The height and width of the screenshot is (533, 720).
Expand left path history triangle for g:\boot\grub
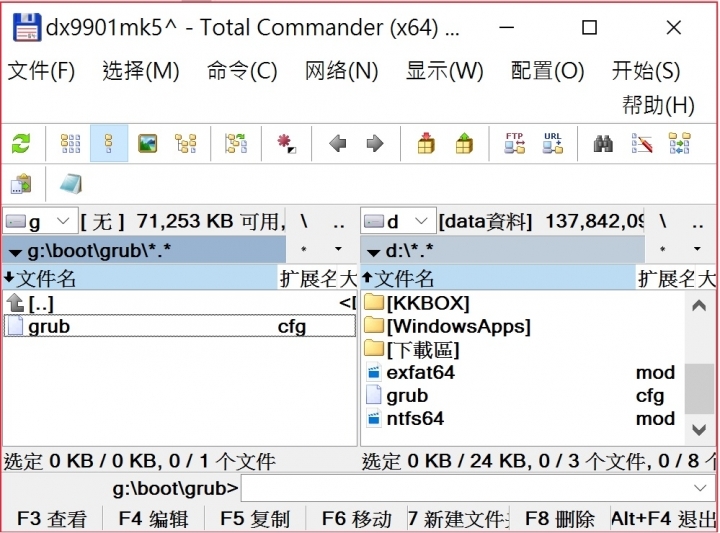coord(15,252)
